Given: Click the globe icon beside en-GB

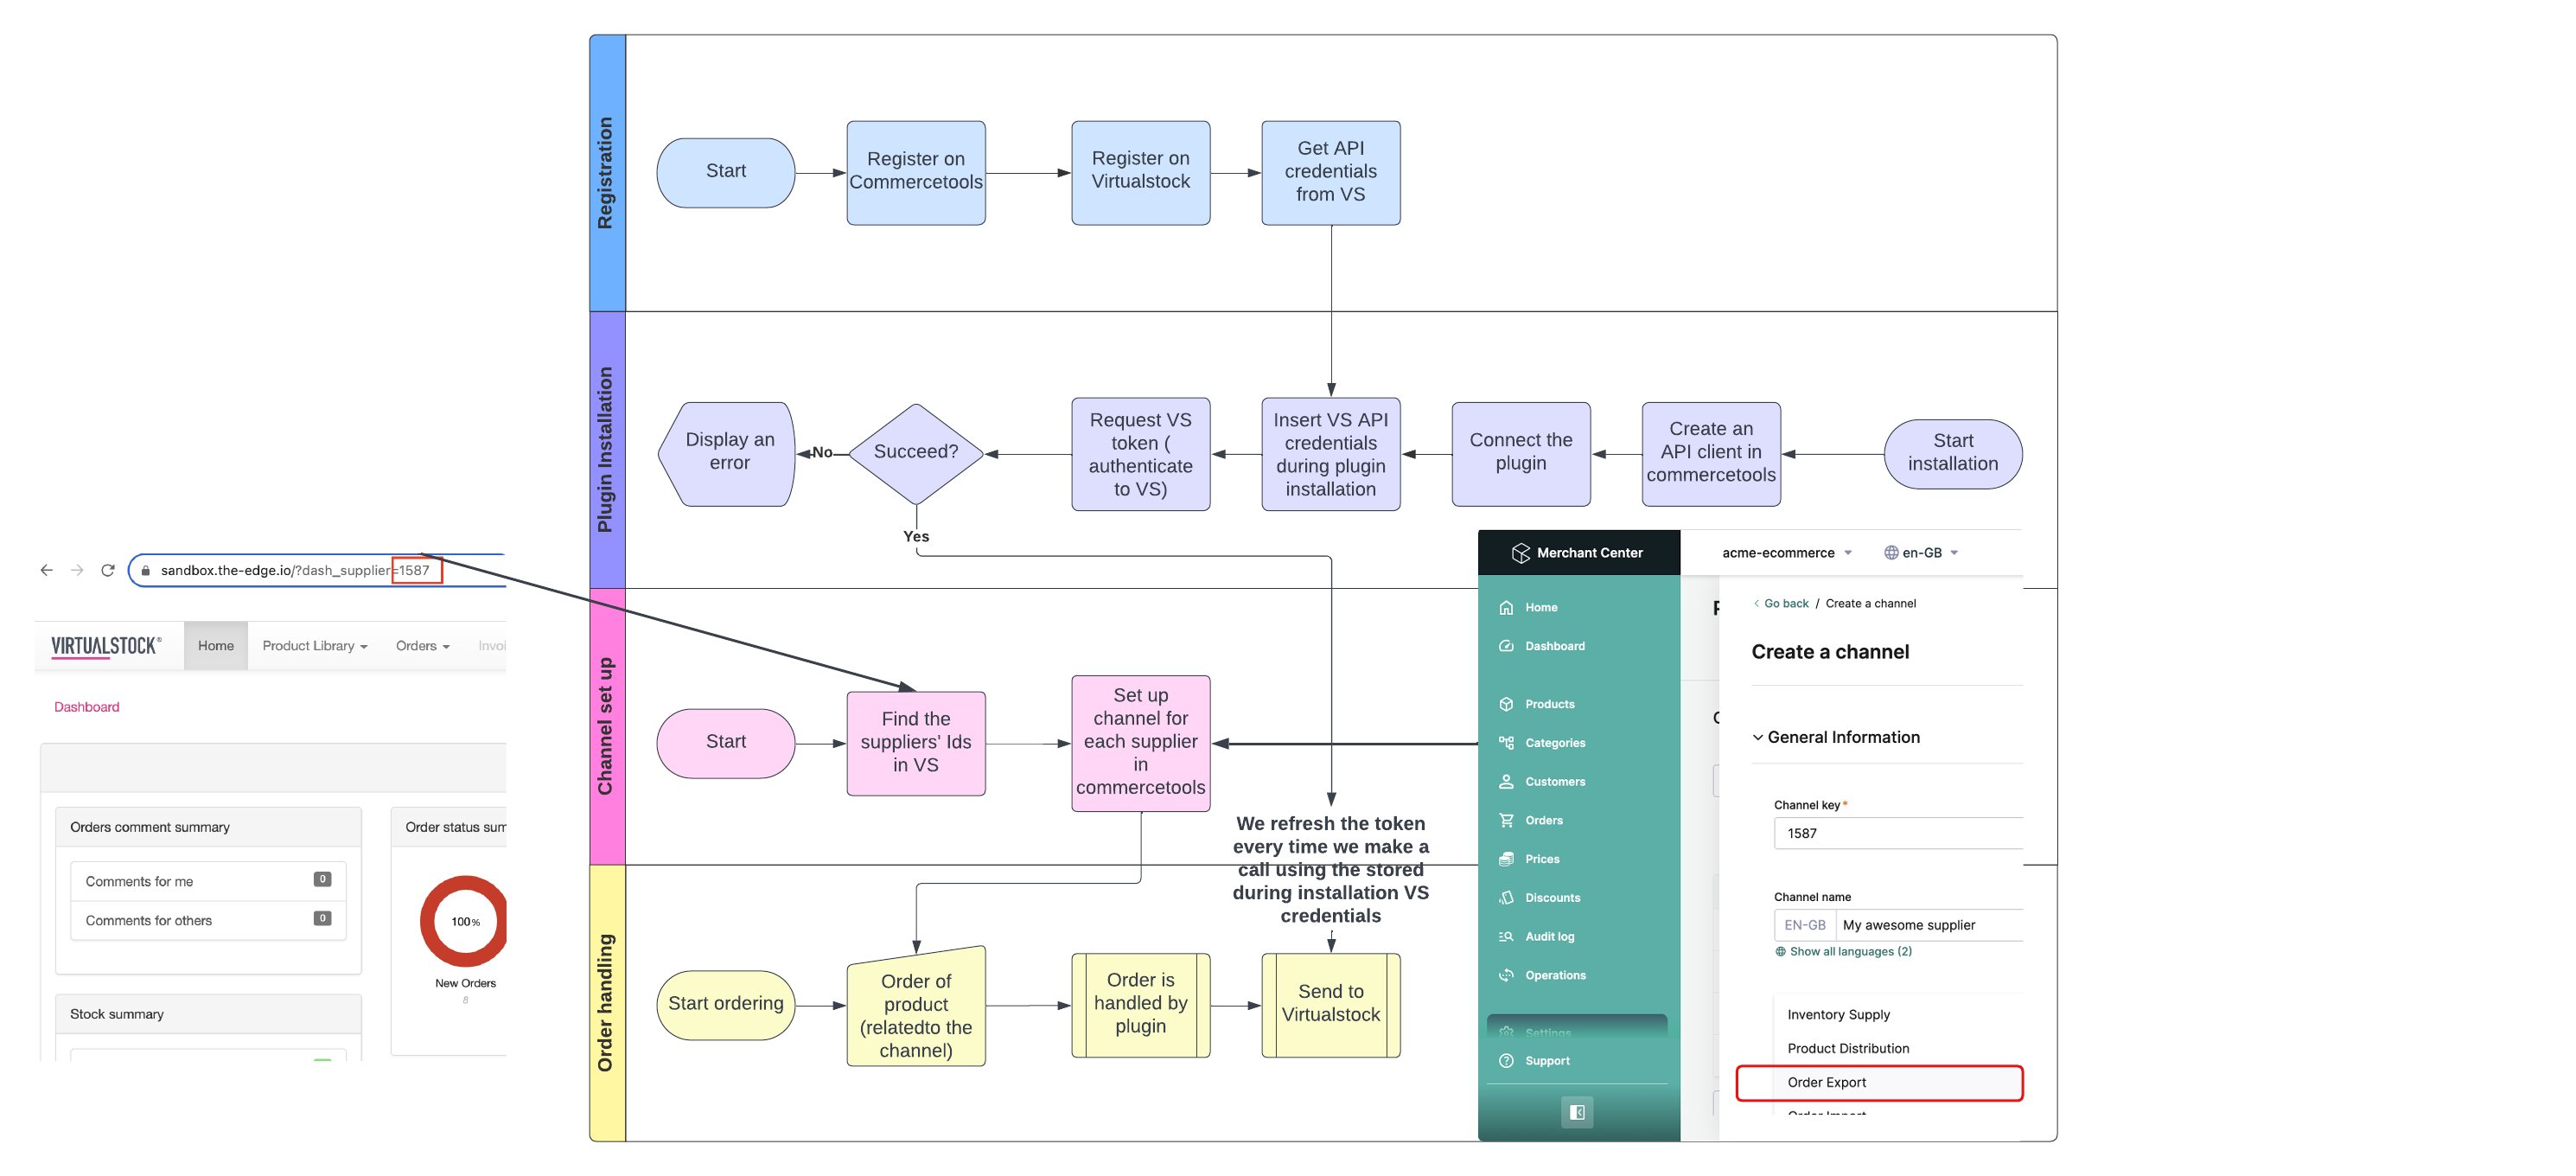Looking at the screenshot, I should tap(1891, 553).
